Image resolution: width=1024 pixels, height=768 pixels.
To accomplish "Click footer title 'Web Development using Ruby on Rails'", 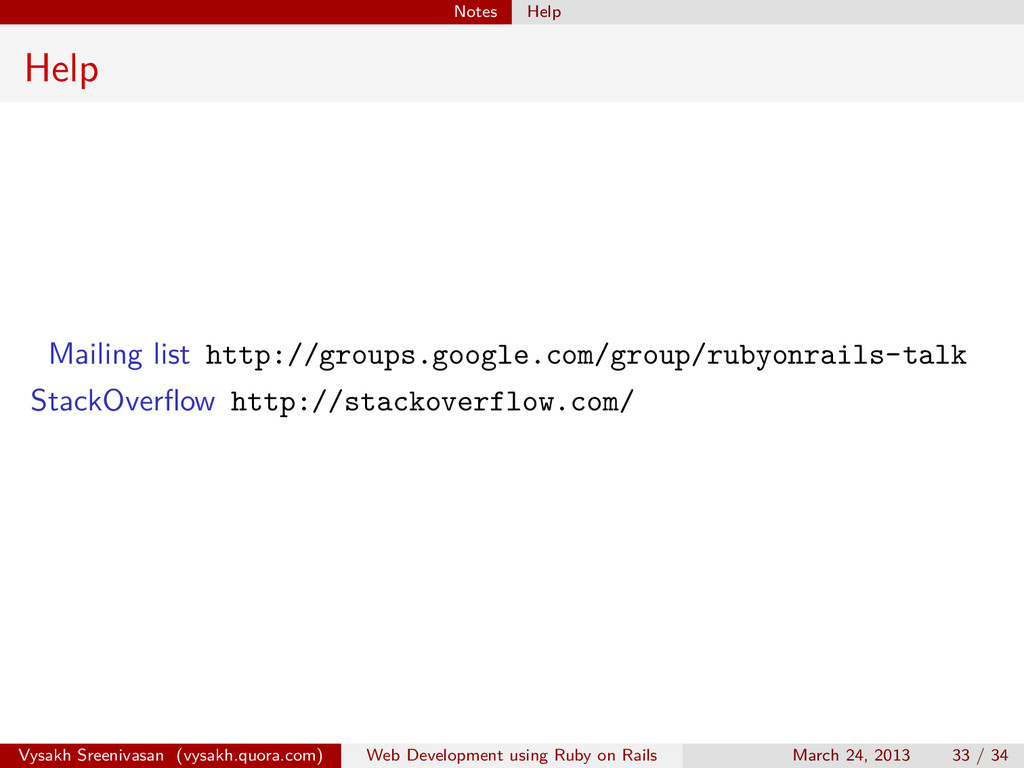I will [x=511, y=756].
